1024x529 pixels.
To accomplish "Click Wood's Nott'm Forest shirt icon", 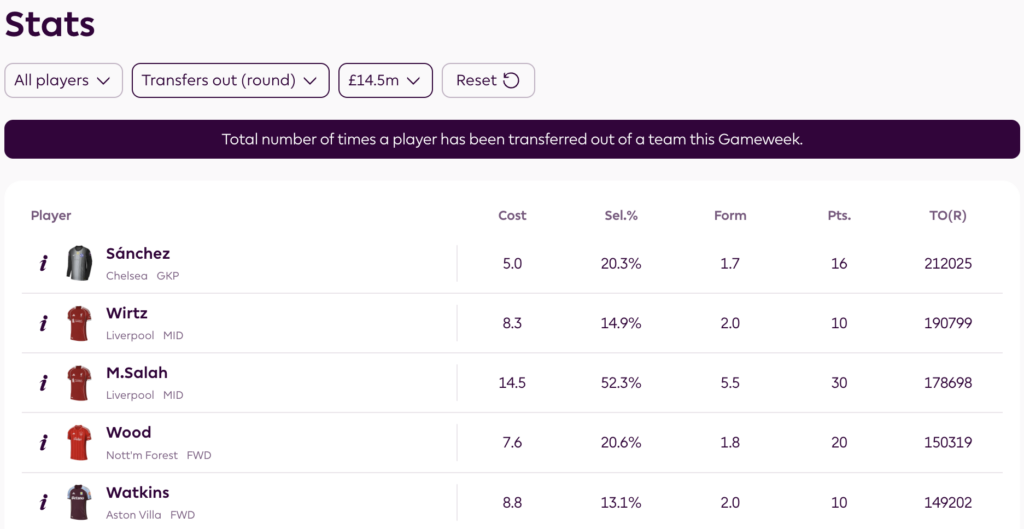I will coord(79,443).
